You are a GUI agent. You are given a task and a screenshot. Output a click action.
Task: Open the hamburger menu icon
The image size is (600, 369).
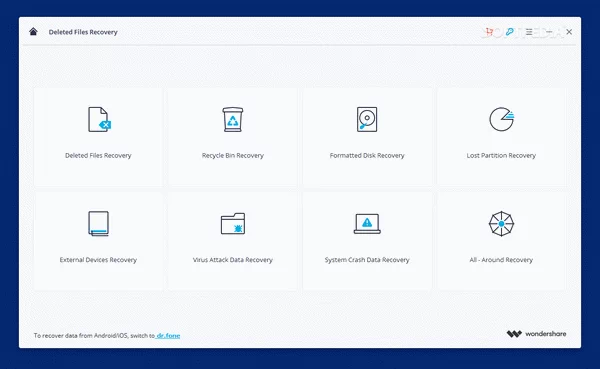(x=529, y=32)
